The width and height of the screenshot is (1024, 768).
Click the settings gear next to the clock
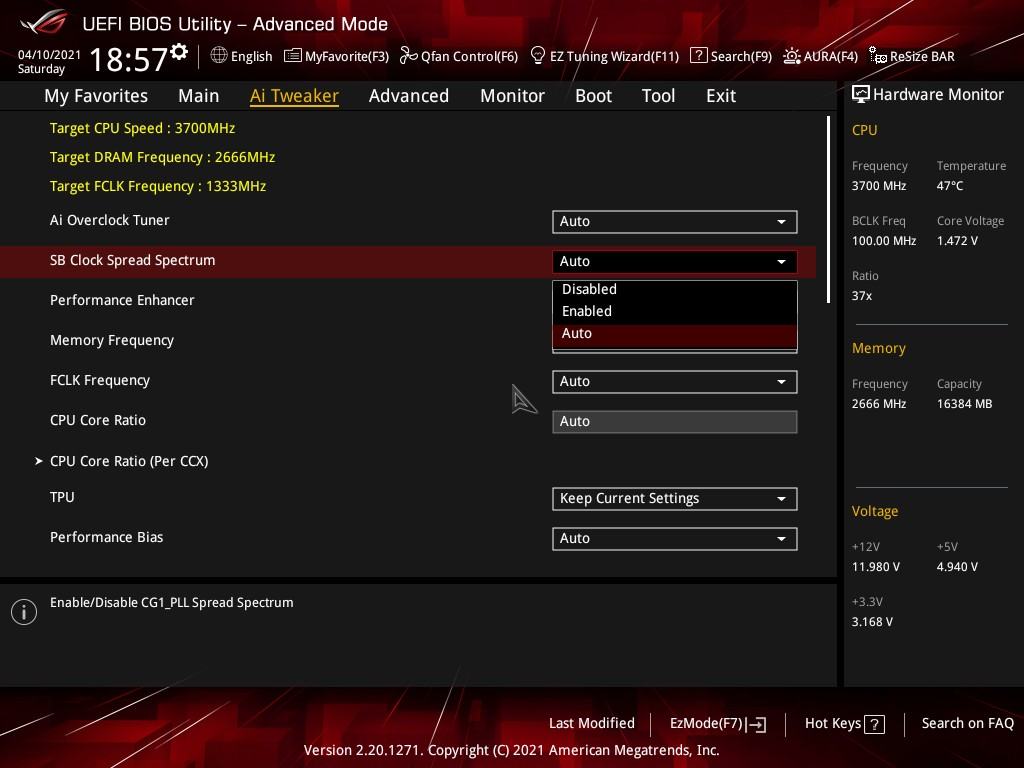tap(179, 51)
